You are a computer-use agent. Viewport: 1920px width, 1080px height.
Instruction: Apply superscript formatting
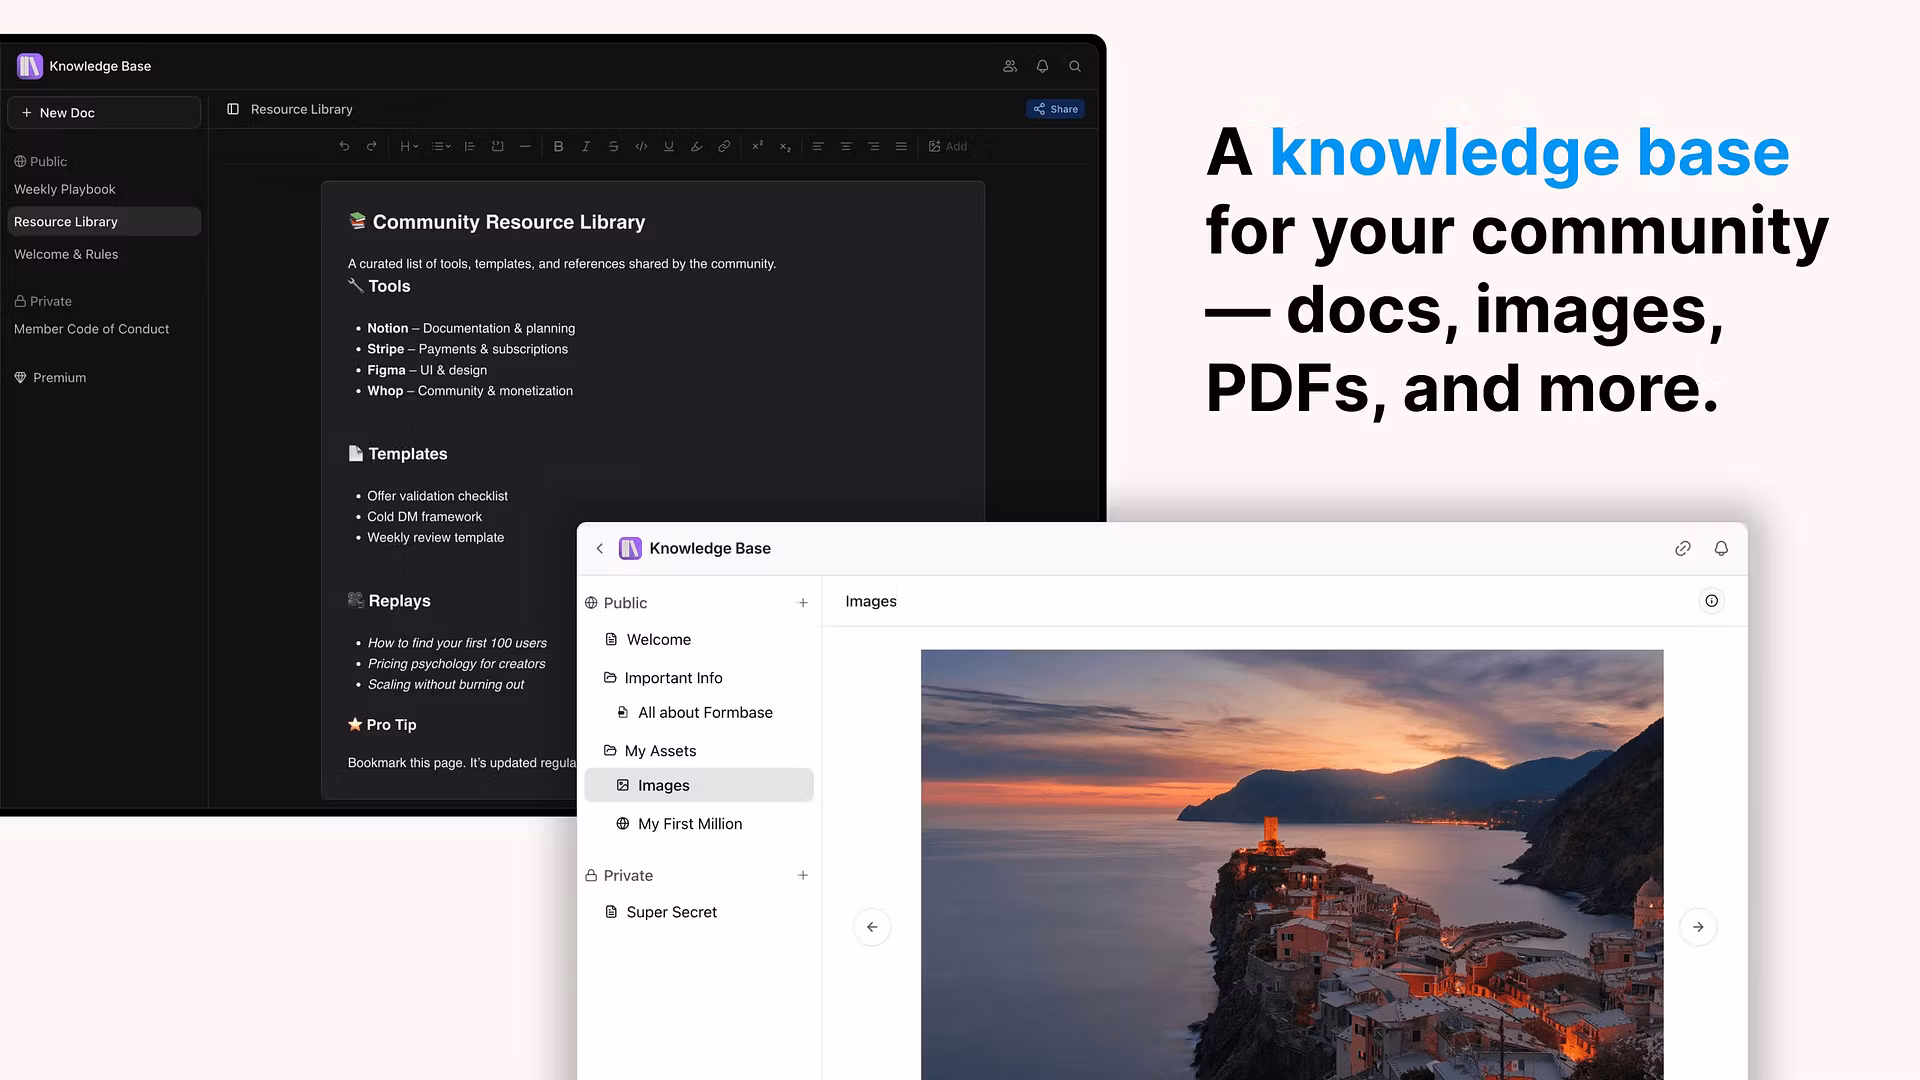[x=757, y=146]
